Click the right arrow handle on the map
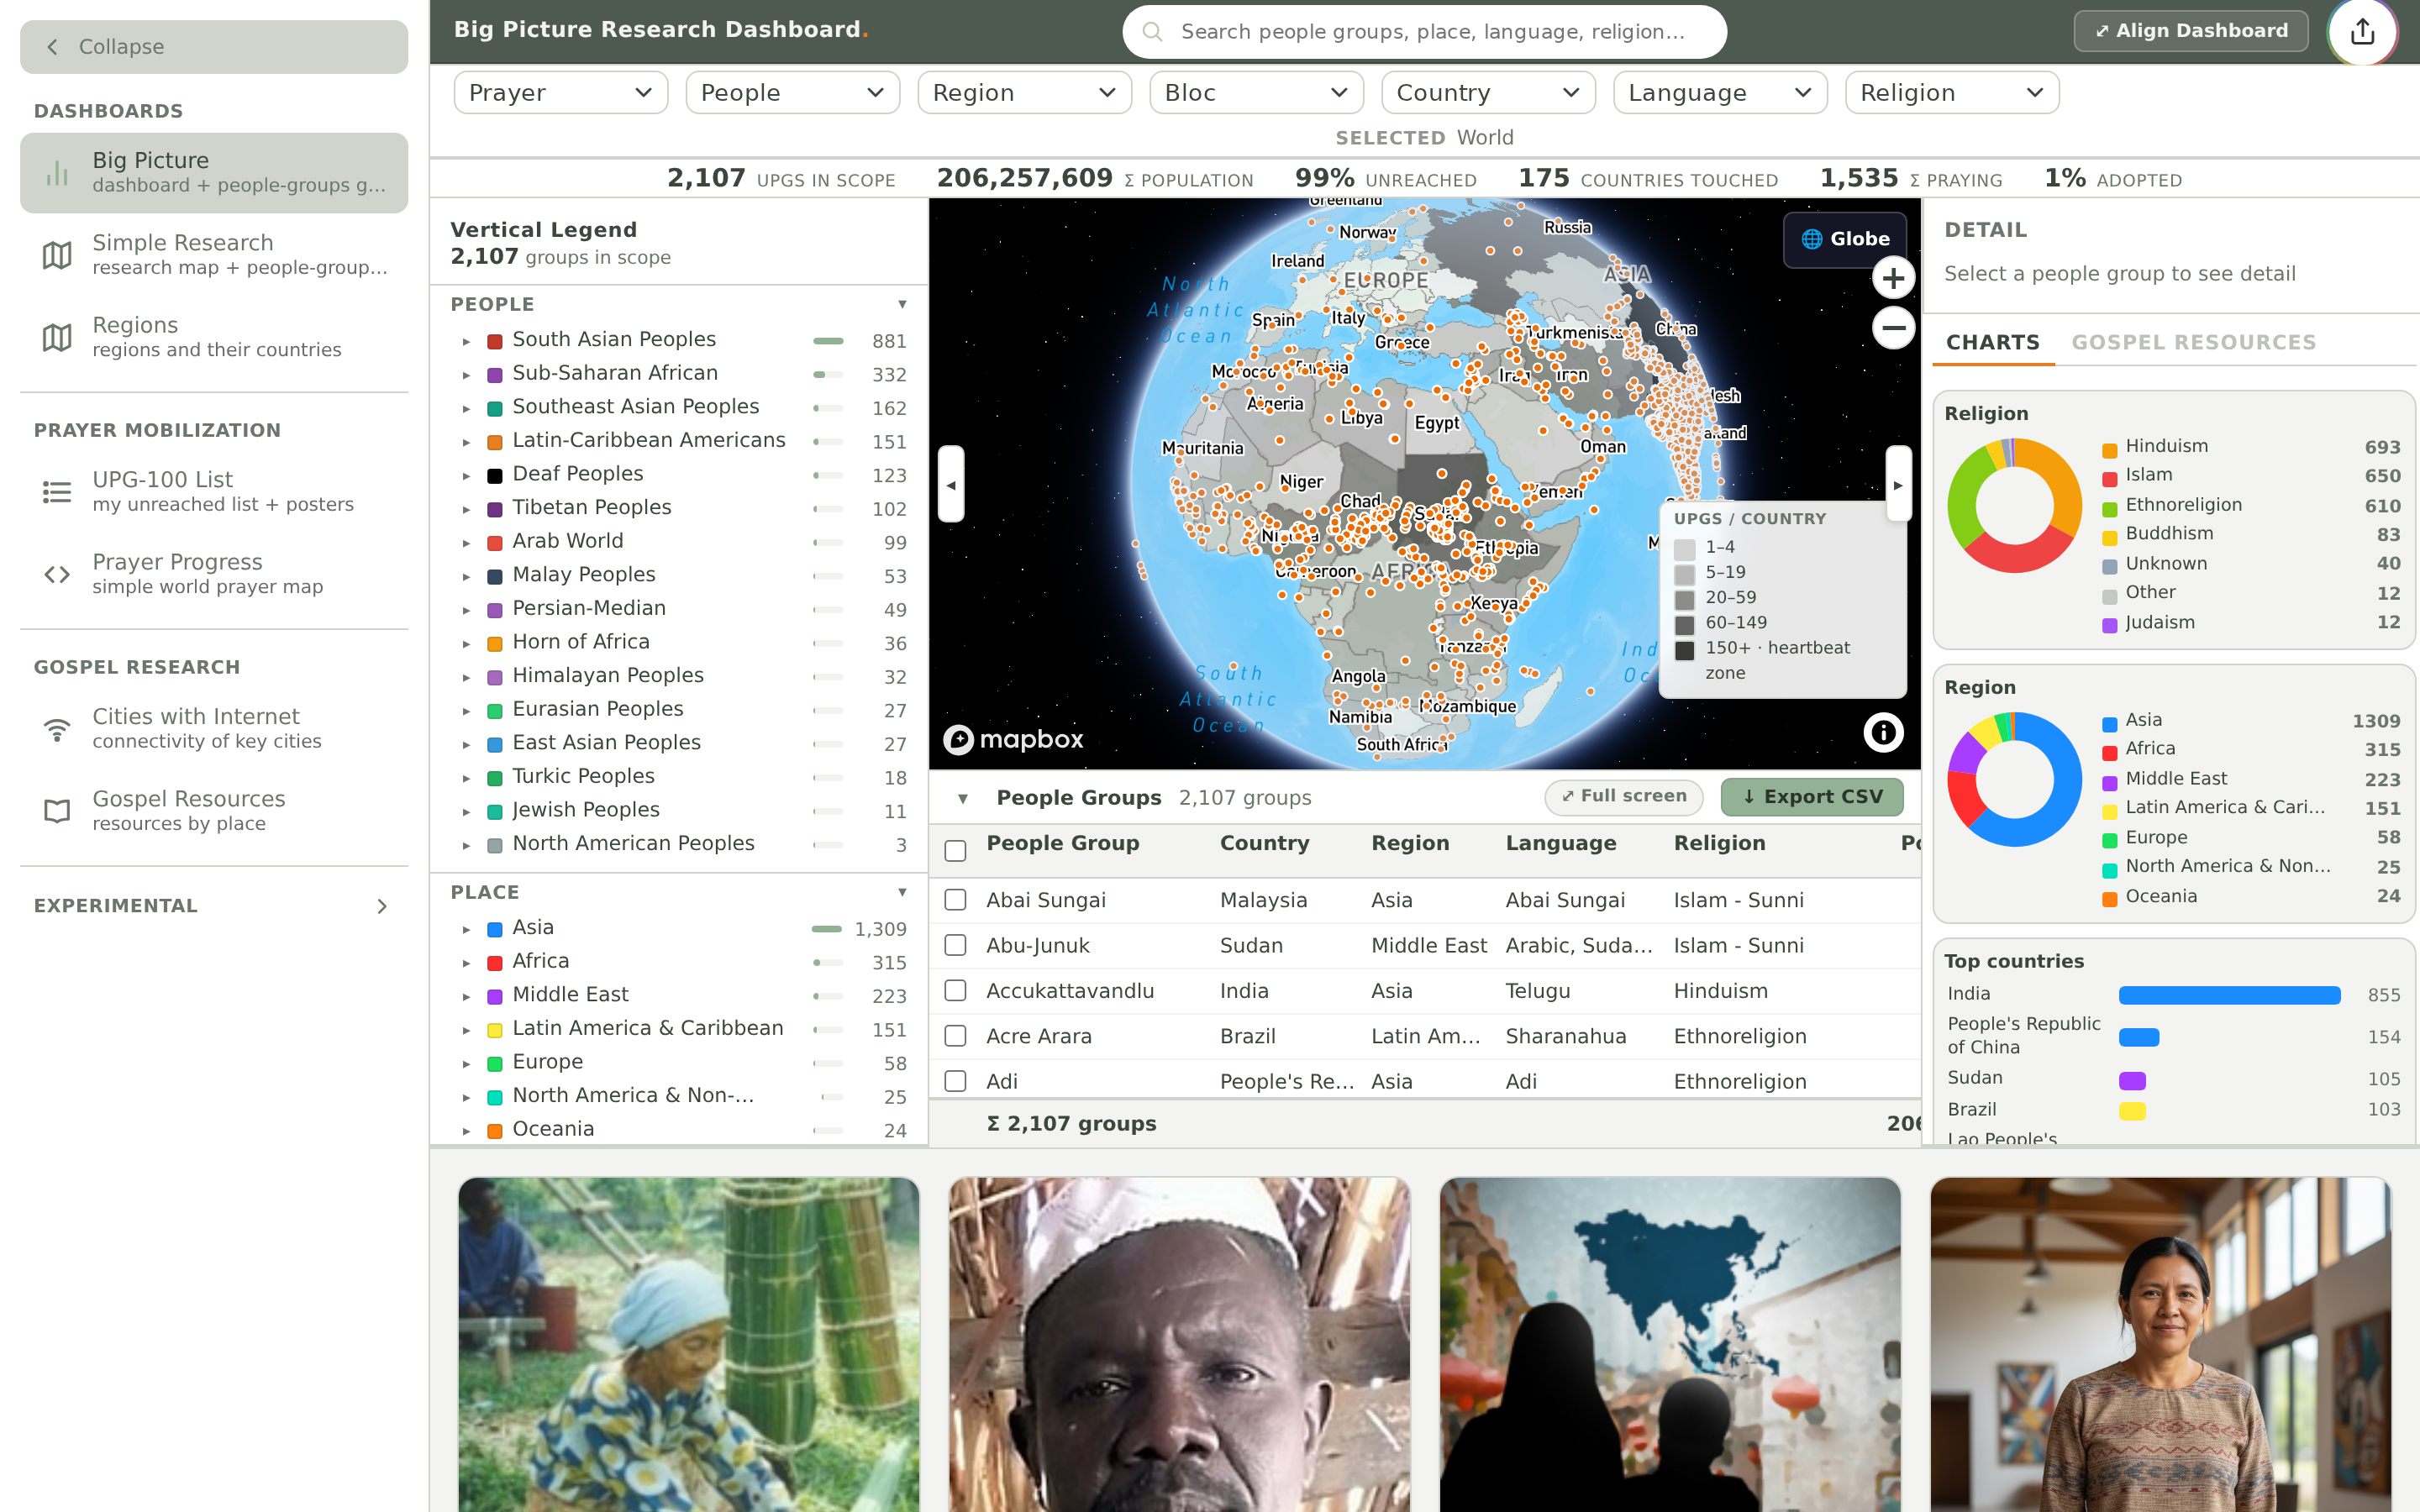The height and width of the screenshot is (1512, 2420). pyautogui.click(x=1898, y=484)
